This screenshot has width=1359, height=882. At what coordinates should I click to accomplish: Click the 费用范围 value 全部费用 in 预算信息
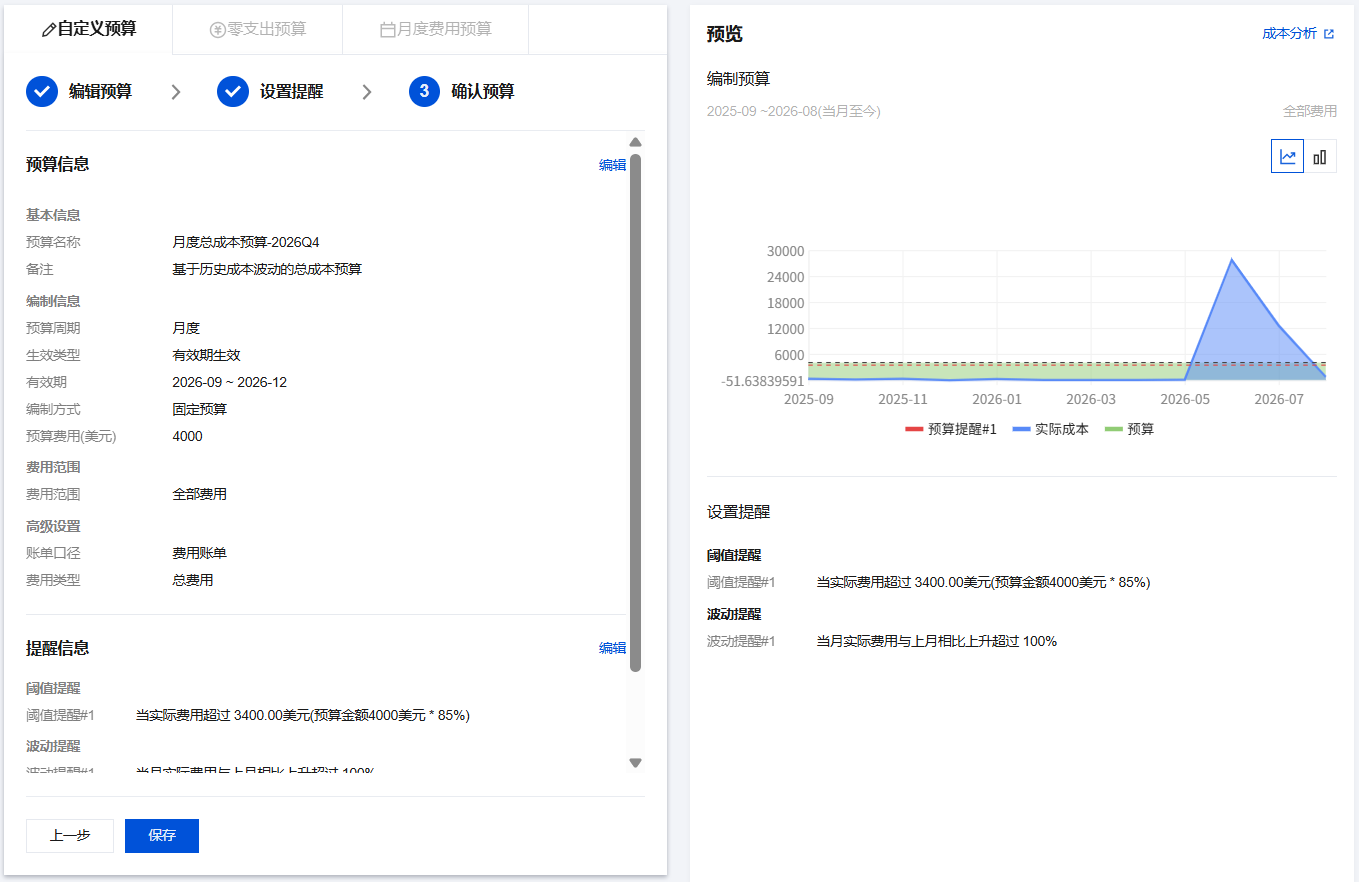click(x=199, y=494)
